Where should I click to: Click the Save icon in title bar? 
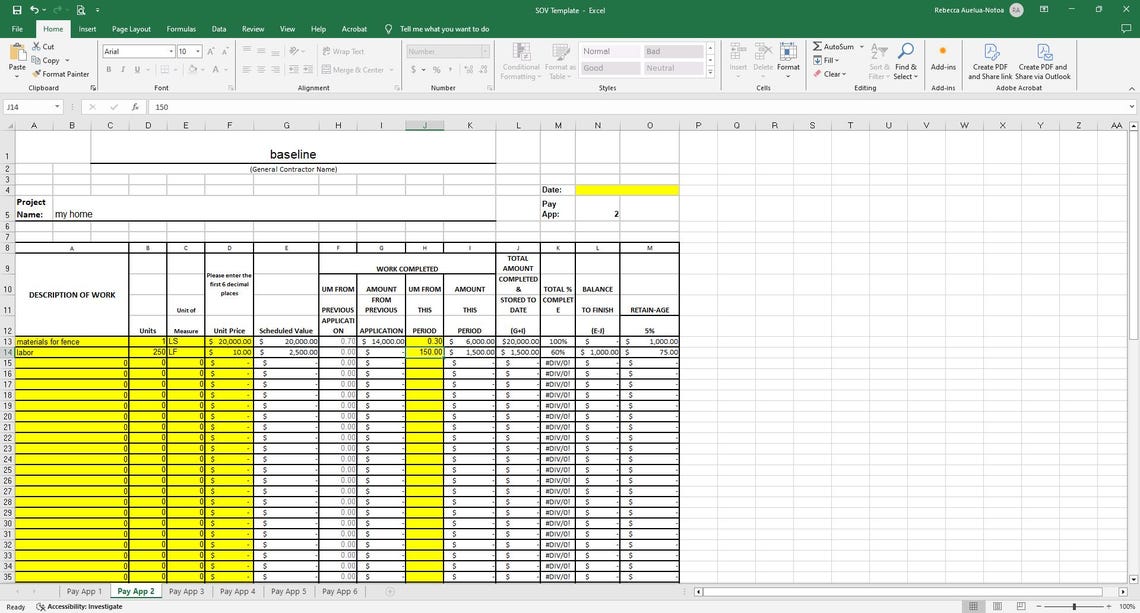[17, 10]
